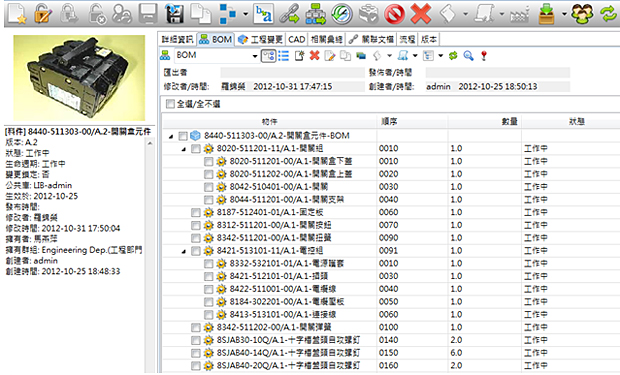Screen dimensions: 620x375
Task: Click the new document star icon
Action: [17, 13]
